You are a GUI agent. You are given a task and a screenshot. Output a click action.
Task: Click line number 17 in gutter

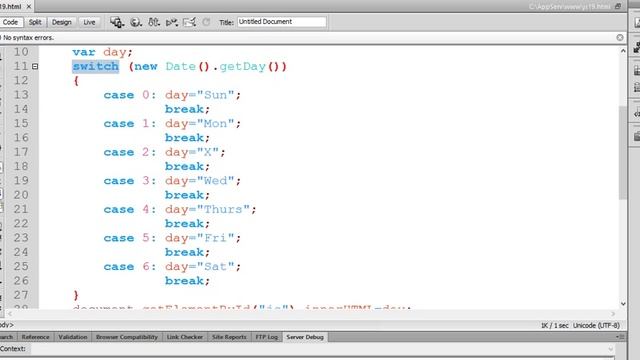pos(21,152)
